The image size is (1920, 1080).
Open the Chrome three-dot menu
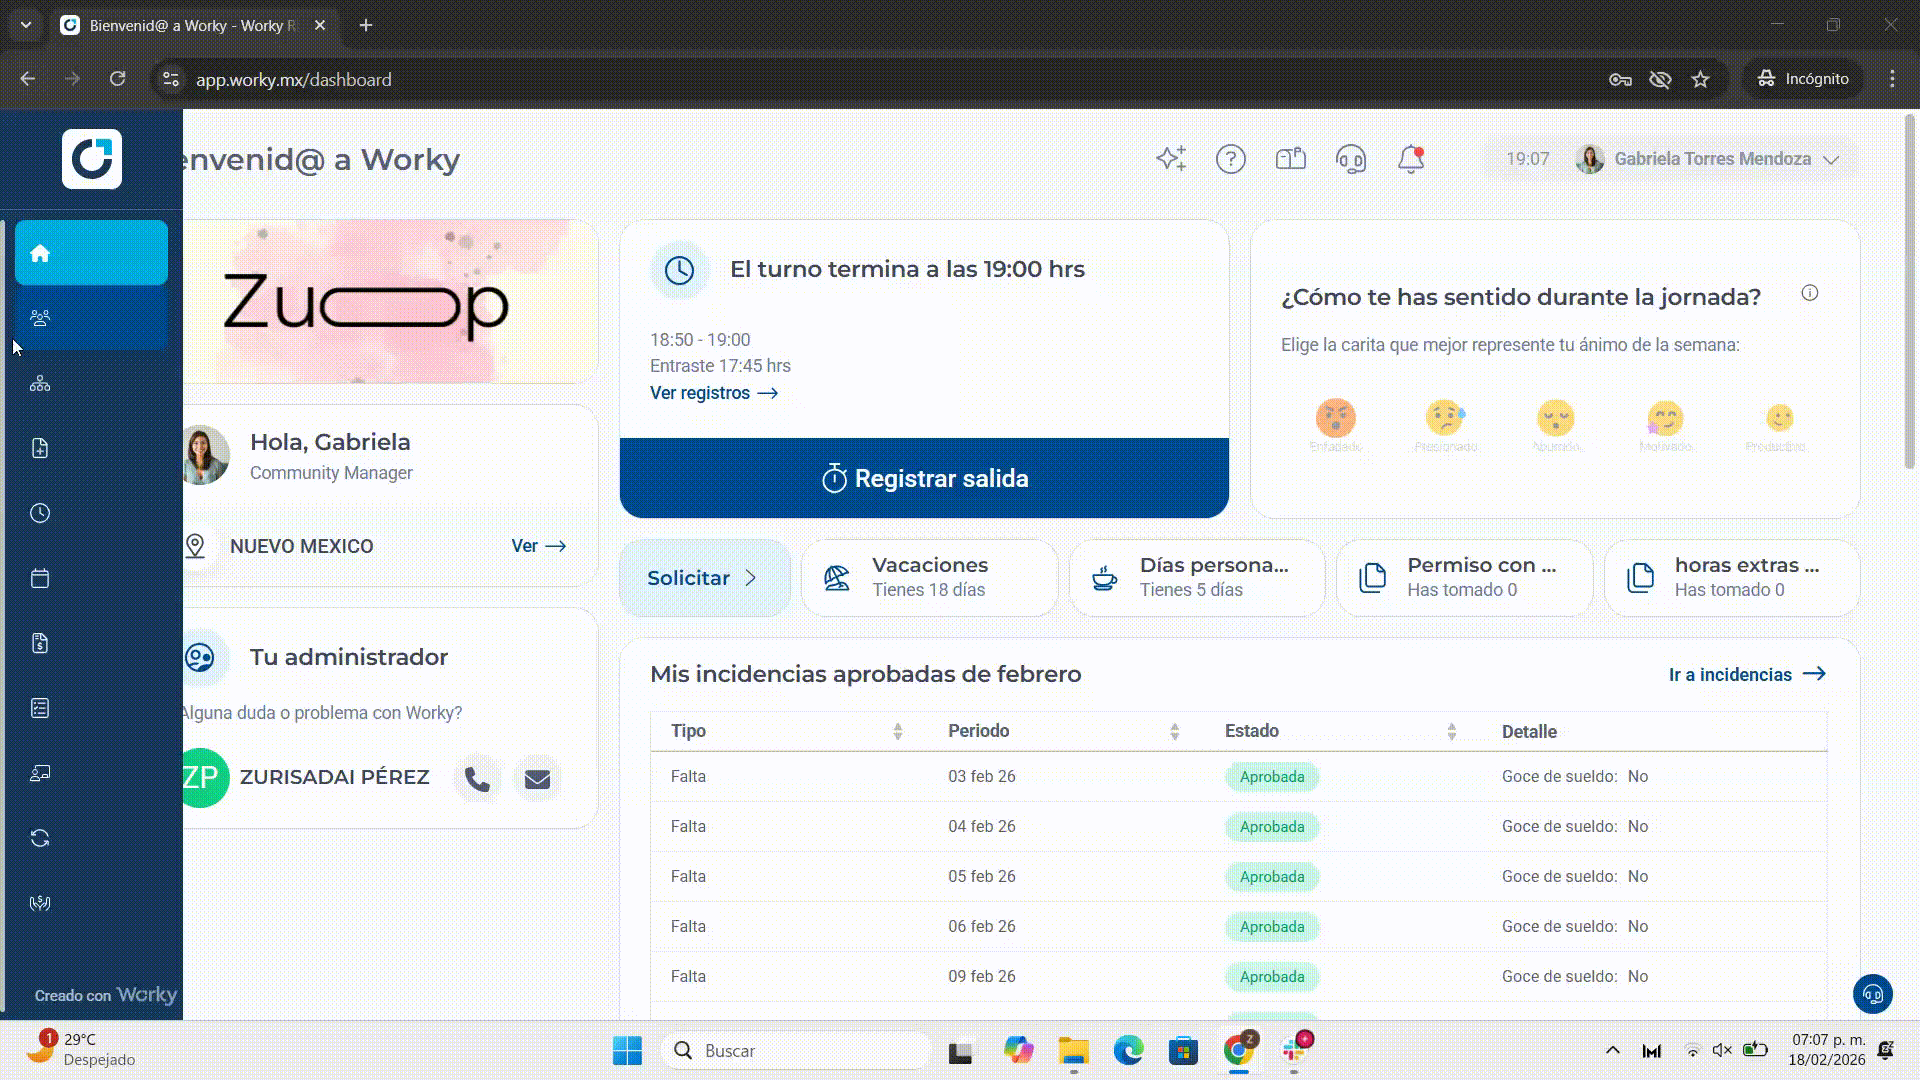point(1892,79)
